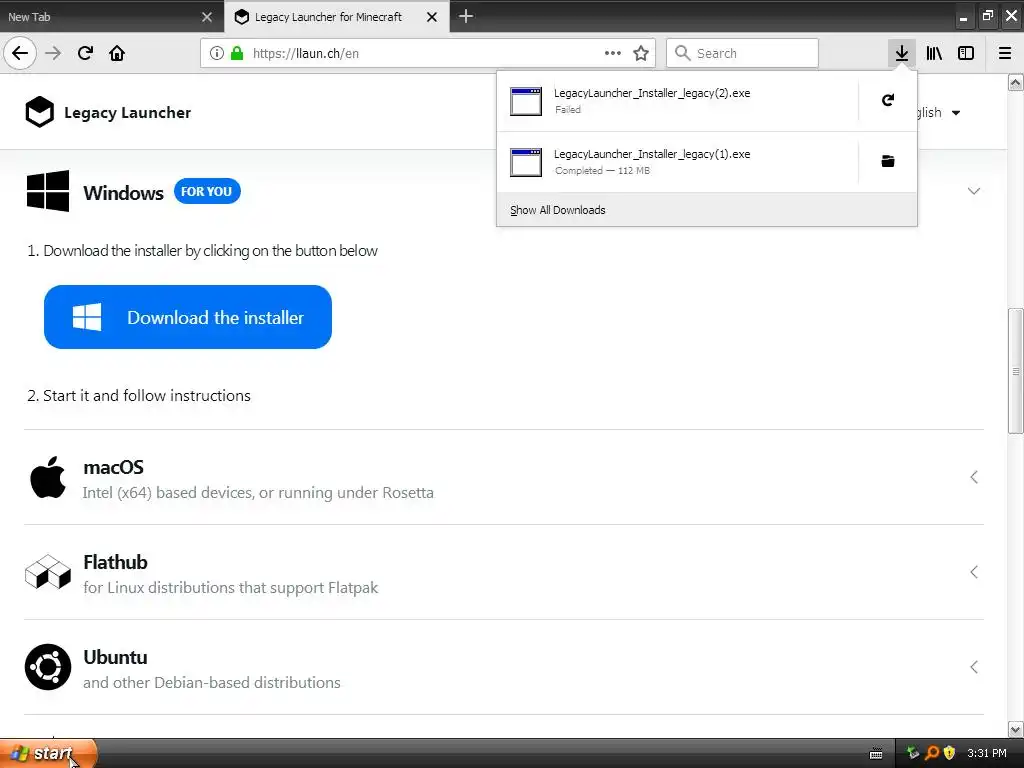
Task: Close the Legacy Launcher for Minecraft tab
Action: 432,17
